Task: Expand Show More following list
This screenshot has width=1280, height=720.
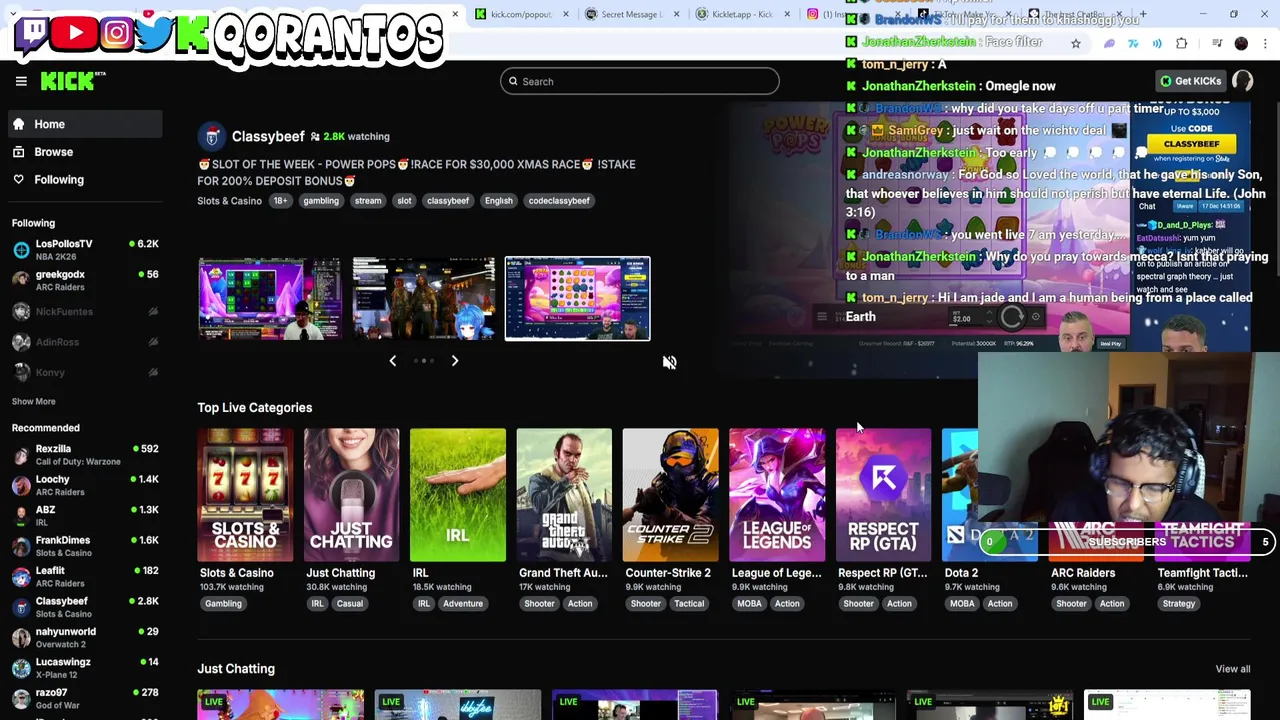Action: click(33, 401)
